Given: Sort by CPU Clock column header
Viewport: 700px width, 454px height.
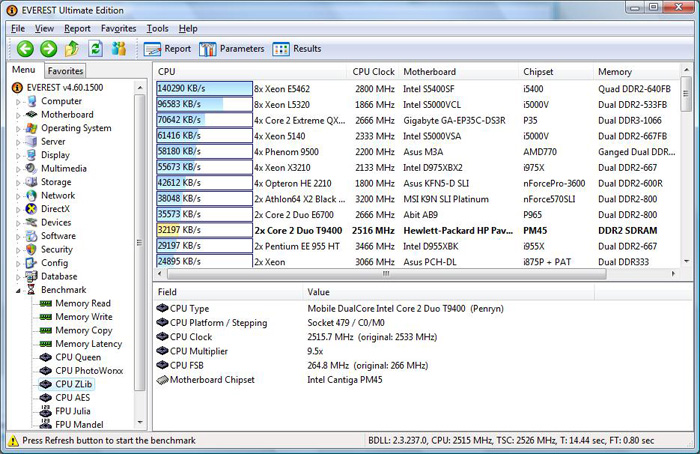Looking at the screenshot, I should 372,71.
